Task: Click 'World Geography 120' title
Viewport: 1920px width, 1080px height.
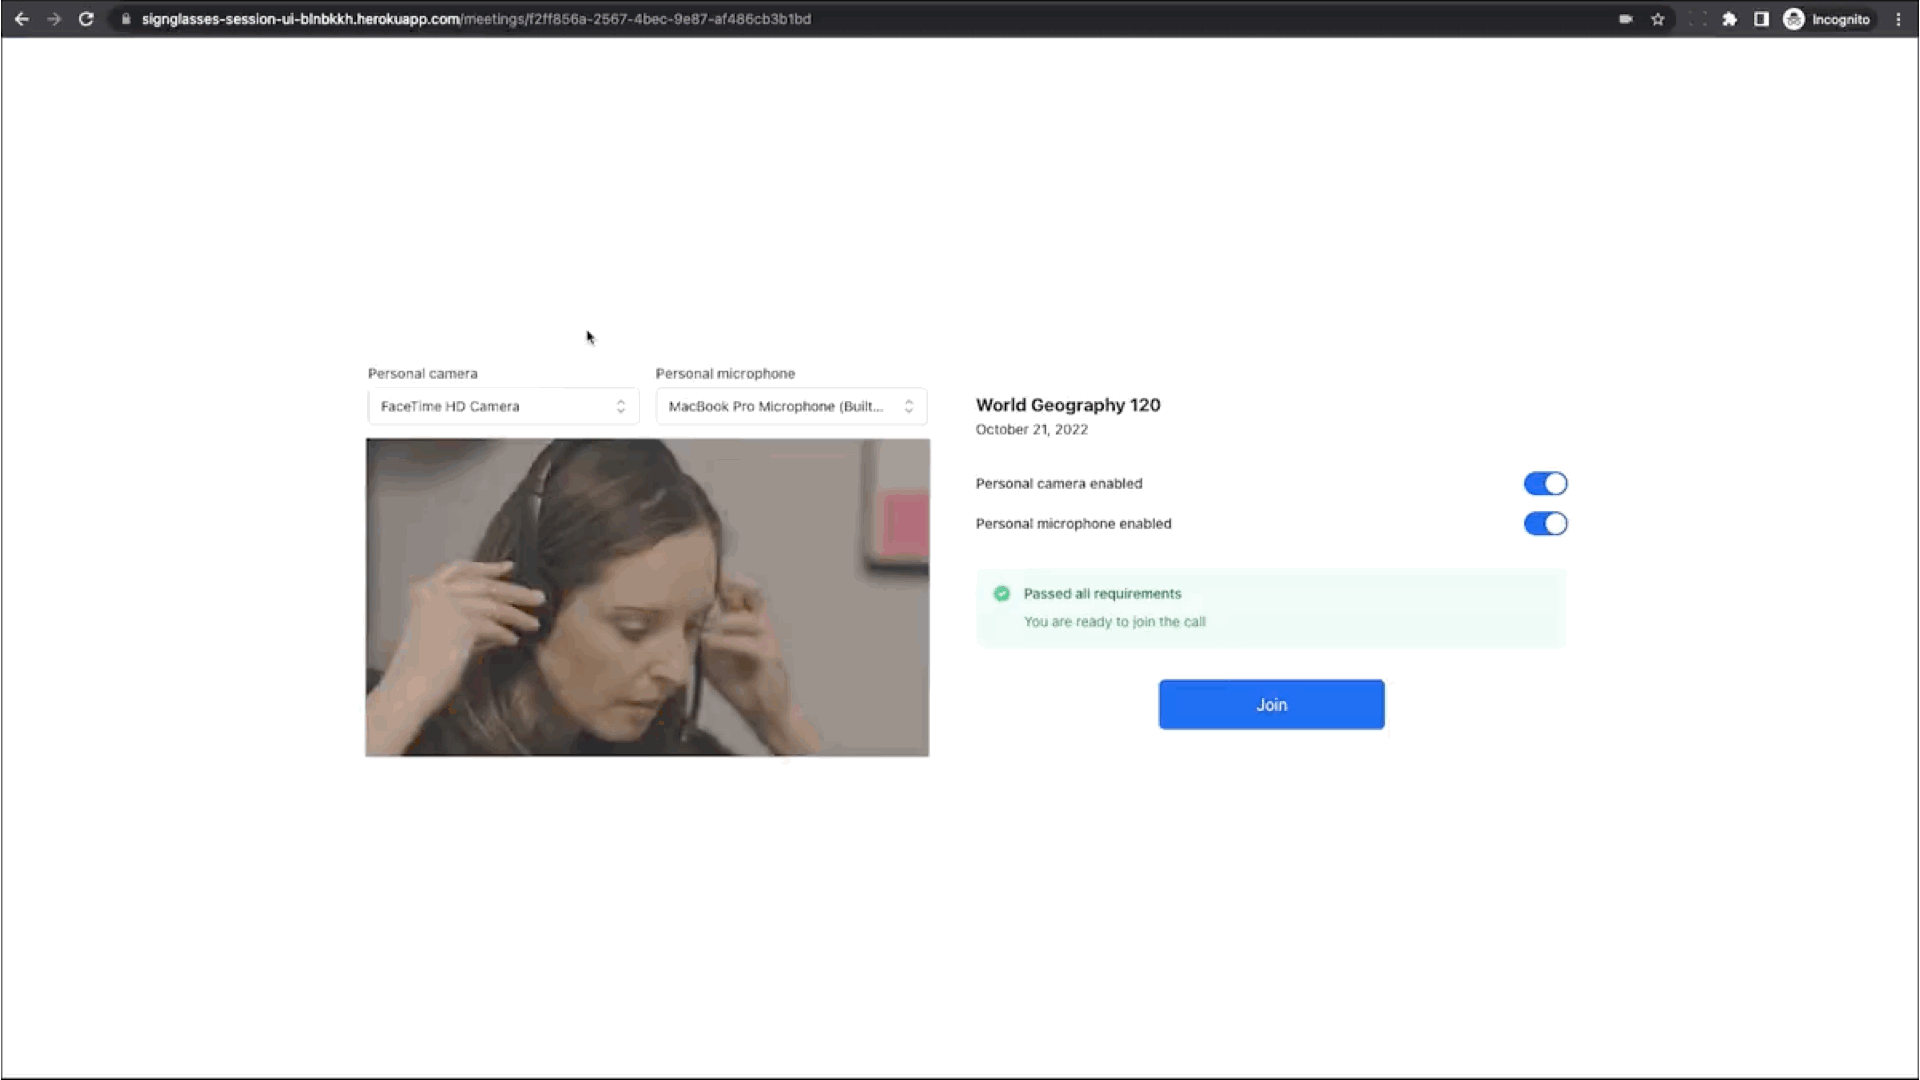Action: click(x=1068, y=405)
